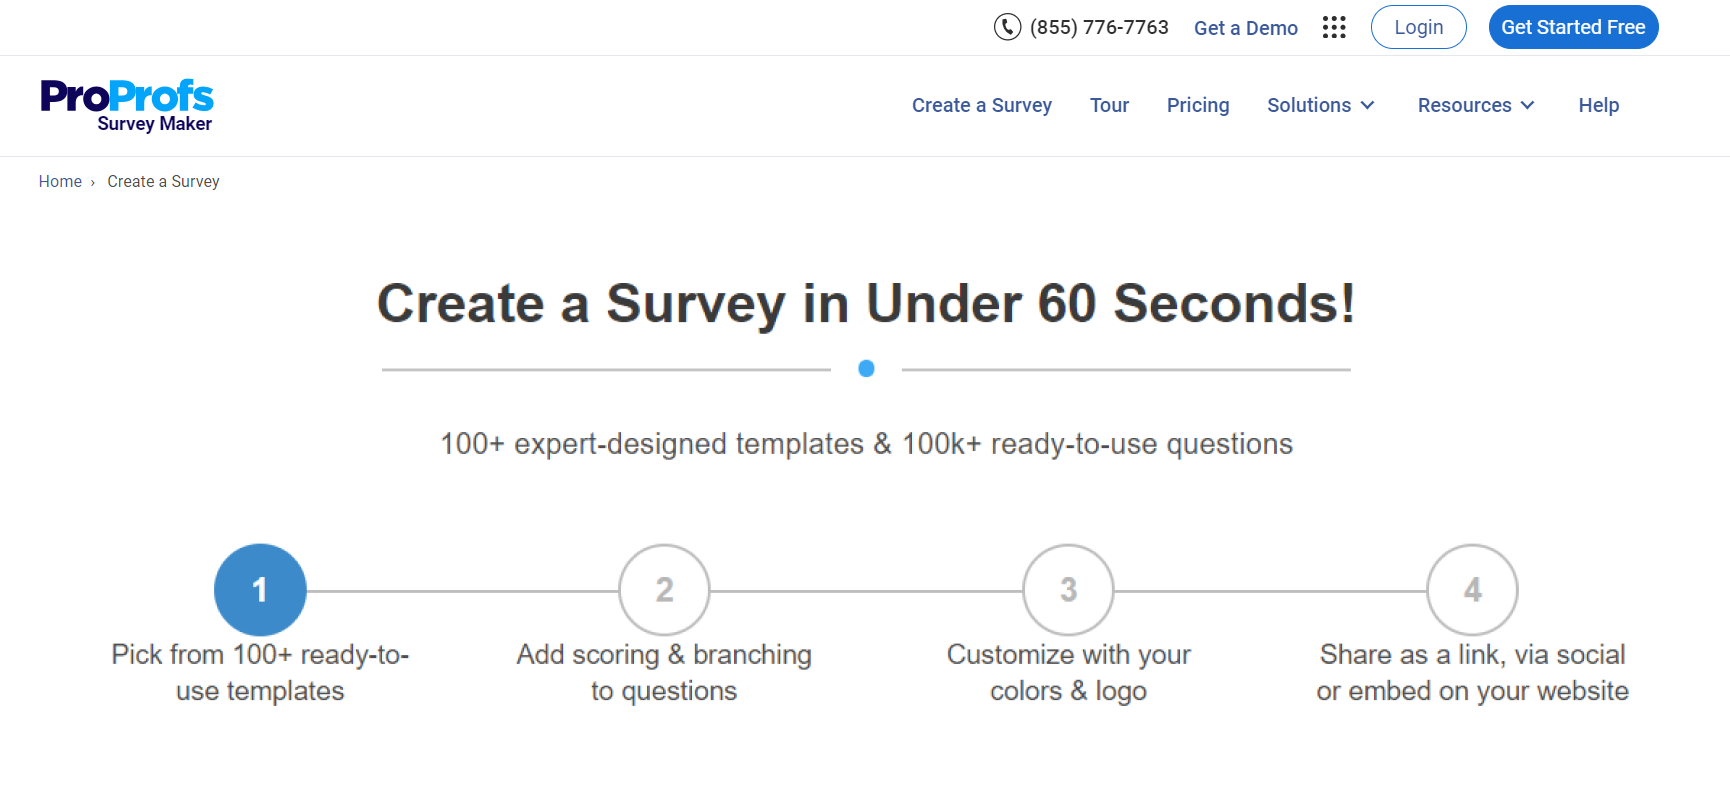This screenshot has width=1730, height=802.
Task: Click the chevron next to Solutions
Action: coord(1368,105)
